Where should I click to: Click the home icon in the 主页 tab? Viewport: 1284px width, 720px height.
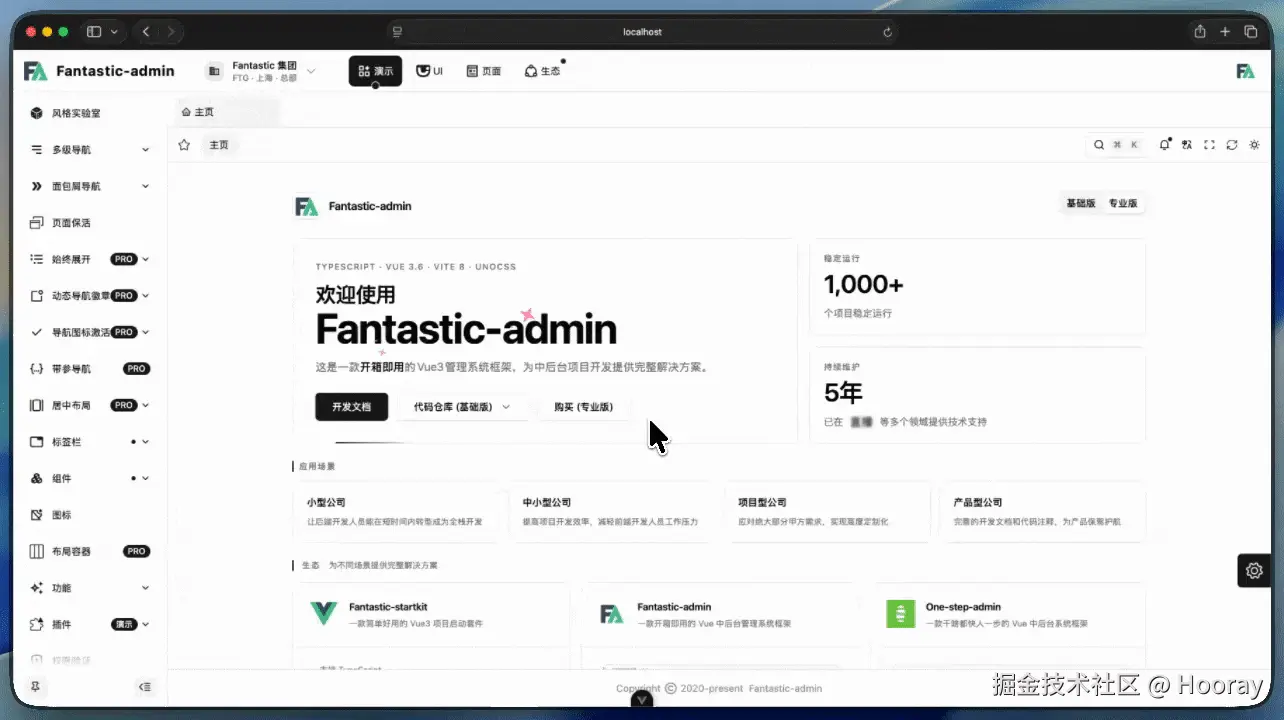tap(186, 112)
